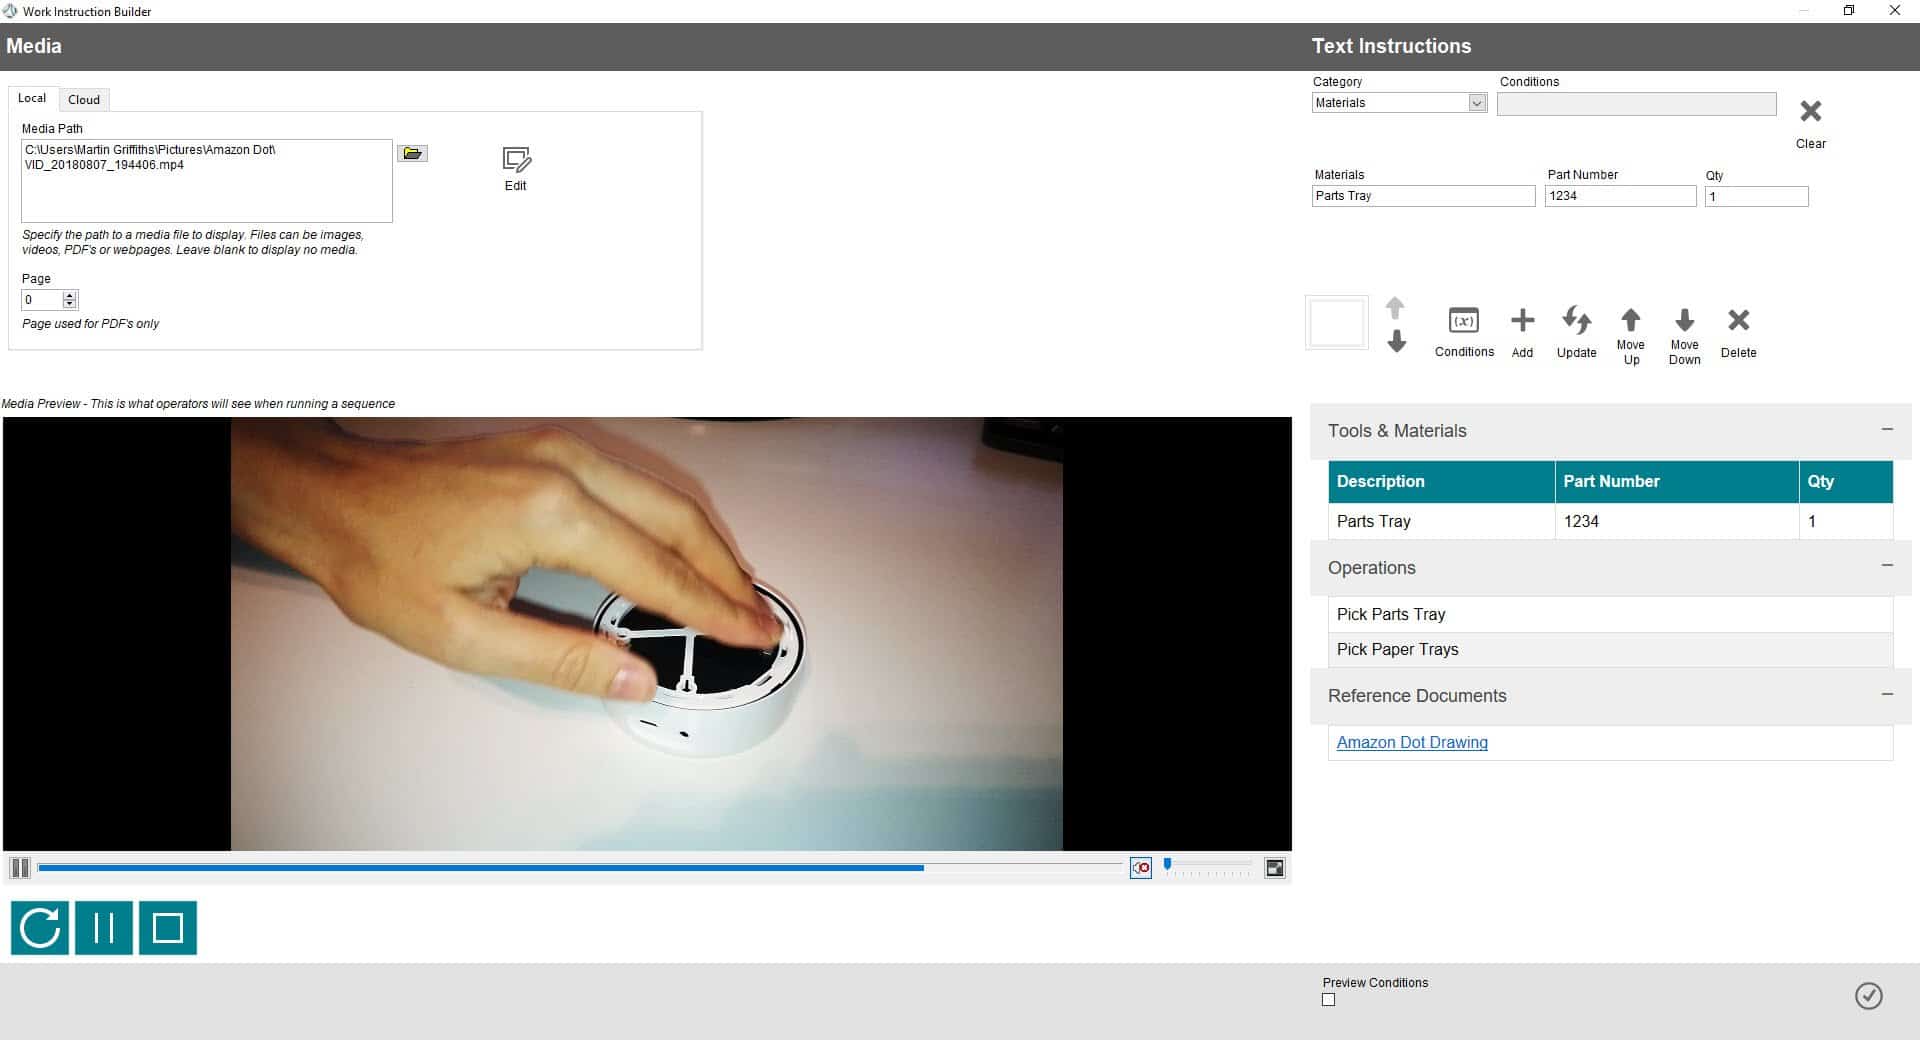Collapse the Operations section
This screenshot has height=1040, width=1920.
coord(1887,566)
